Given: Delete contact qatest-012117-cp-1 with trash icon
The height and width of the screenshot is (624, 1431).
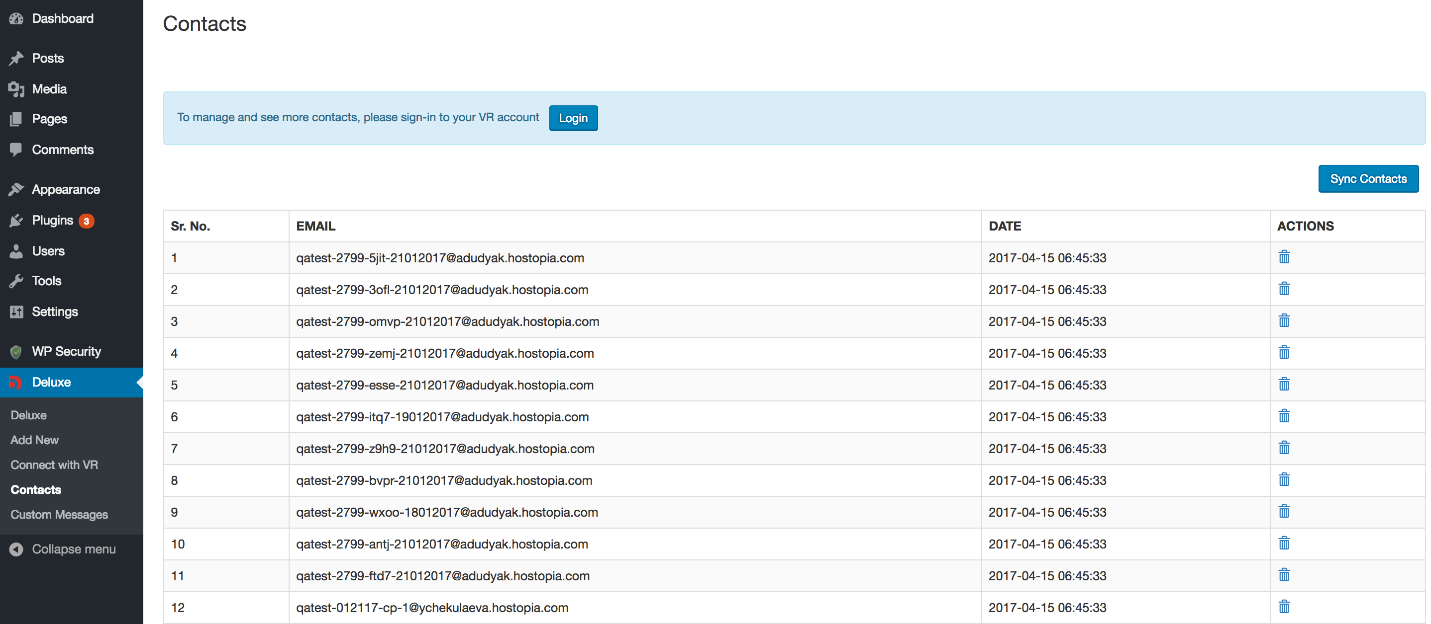Looking at the screenshot, I should (x=1284, y=607).
